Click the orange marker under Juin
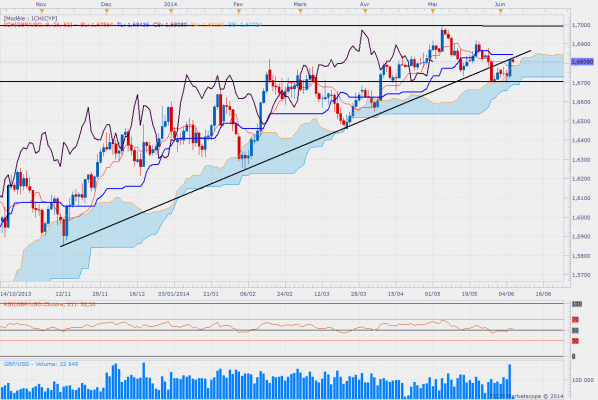Viewport: 598px width, 400px height. (500, 11)
